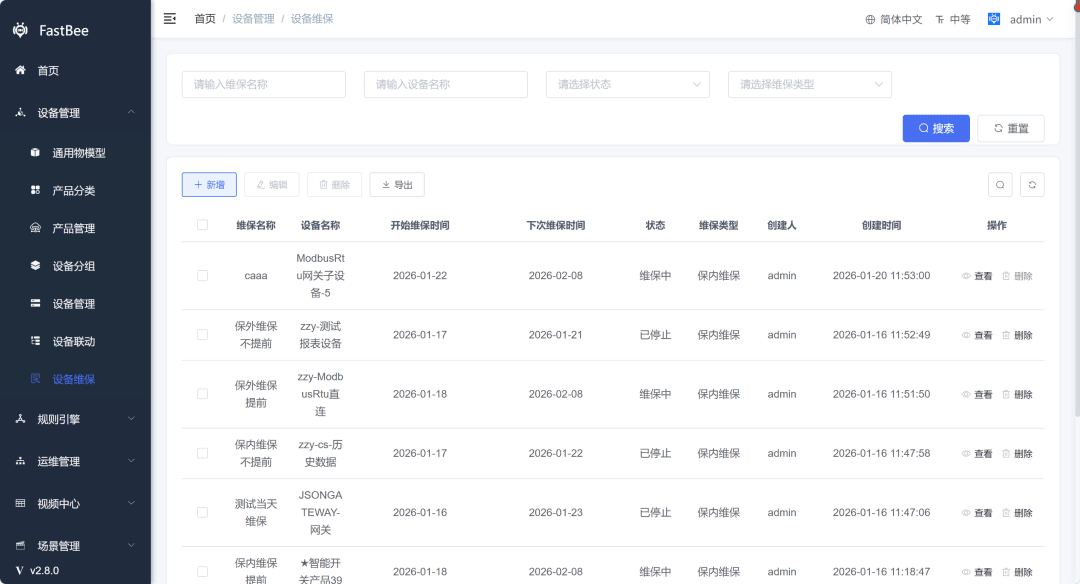The height and width of the screenshot is (584, 1080).
Task: Click the 视频中心 sidebar icon
Action: click(x=21, y=503)
